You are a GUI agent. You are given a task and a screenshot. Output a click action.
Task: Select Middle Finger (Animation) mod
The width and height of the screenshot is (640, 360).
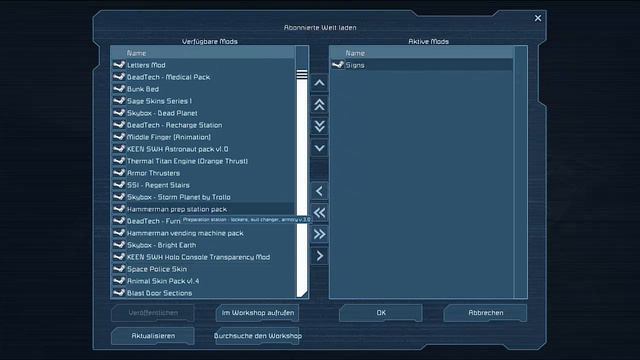203,137
